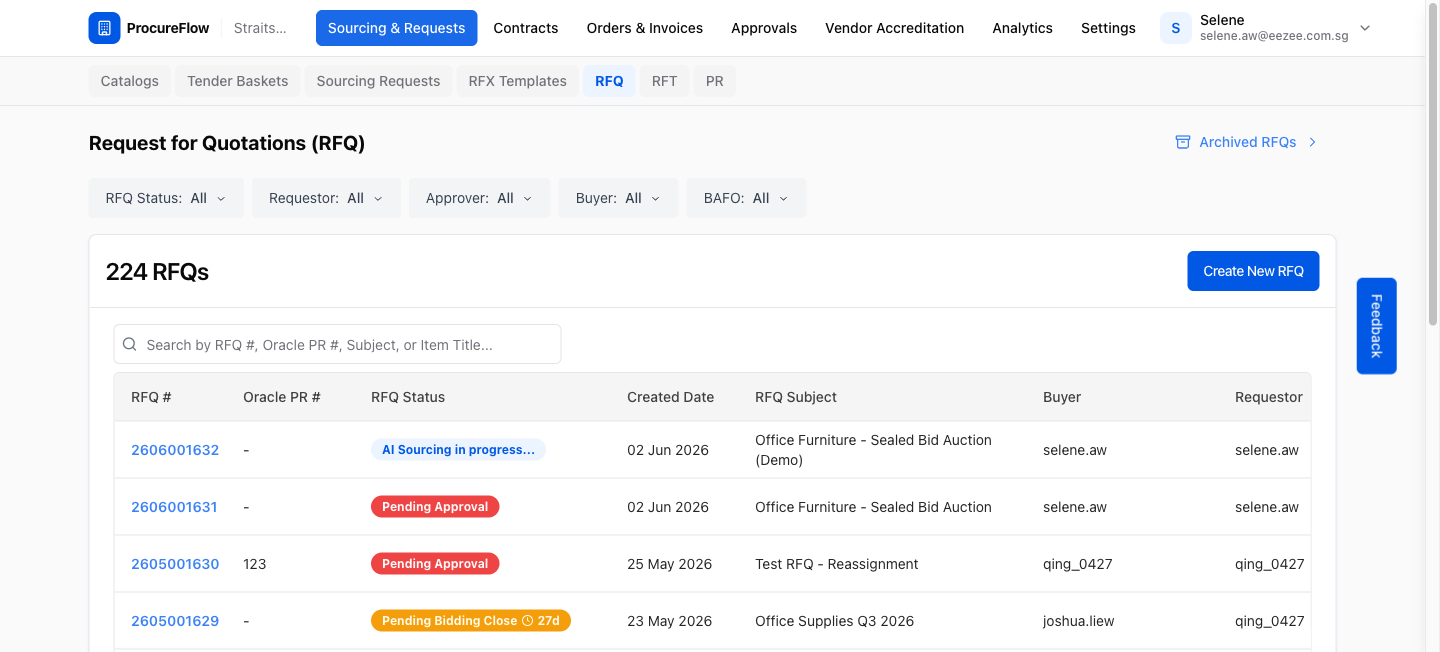
Task: Open the Approver filter dropdown
Action: (x=479, y=198)
